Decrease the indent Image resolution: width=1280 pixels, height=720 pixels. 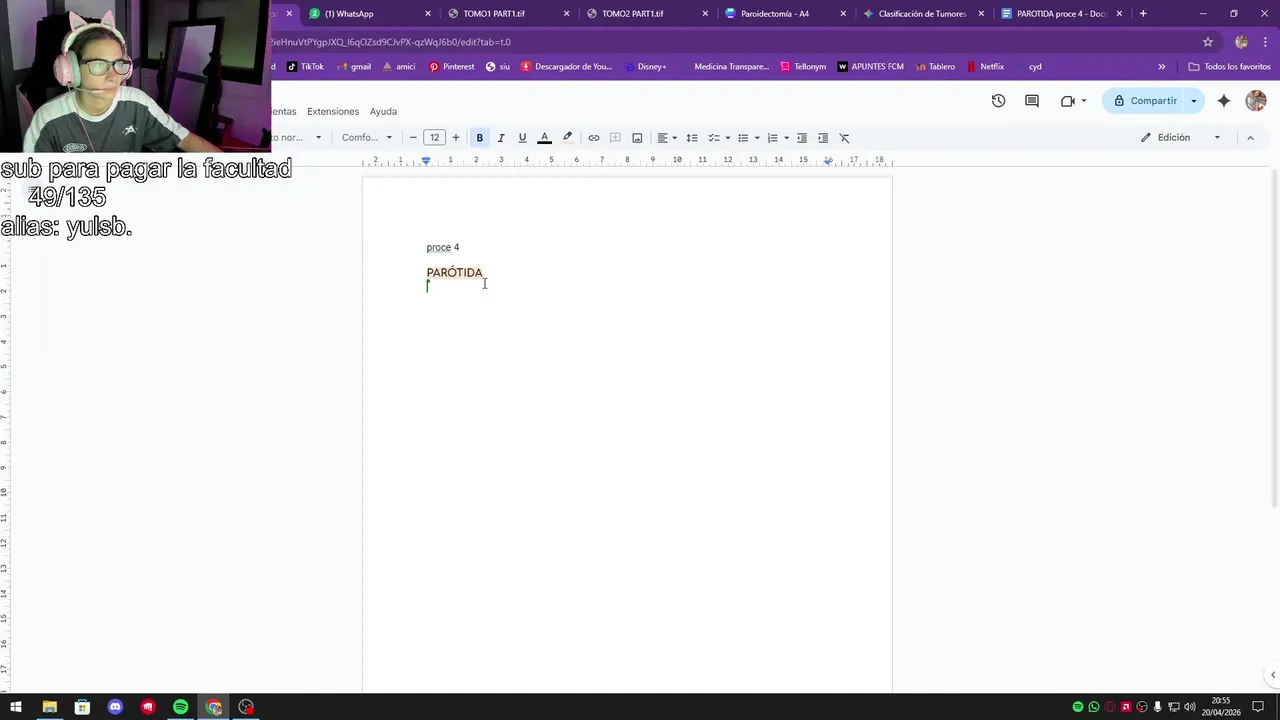802,138
